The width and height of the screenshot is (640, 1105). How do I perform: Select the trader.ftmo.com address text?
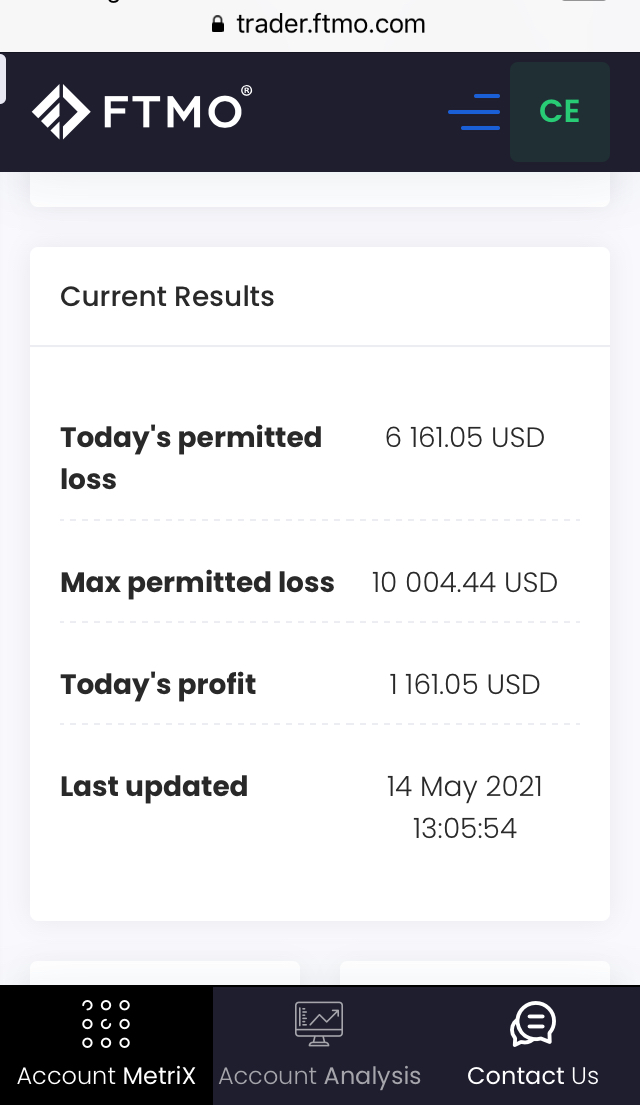[x=331, y=24]
